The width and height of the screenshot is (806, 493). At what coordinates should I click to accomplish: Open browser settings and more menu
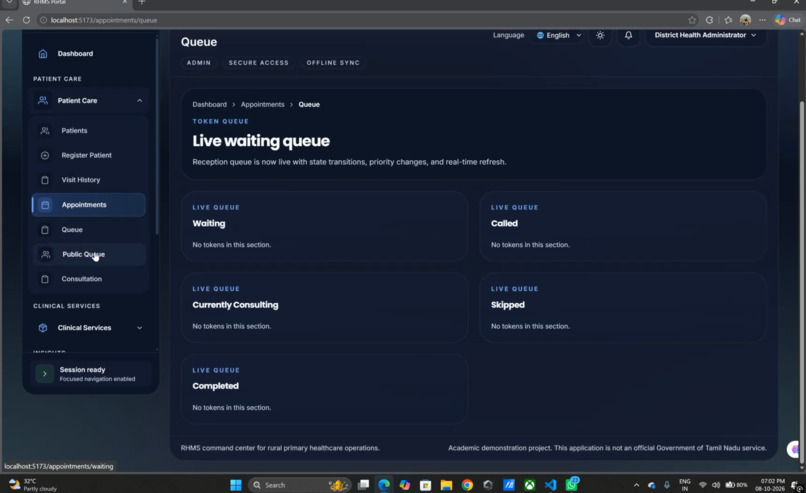tap(762, 20)
